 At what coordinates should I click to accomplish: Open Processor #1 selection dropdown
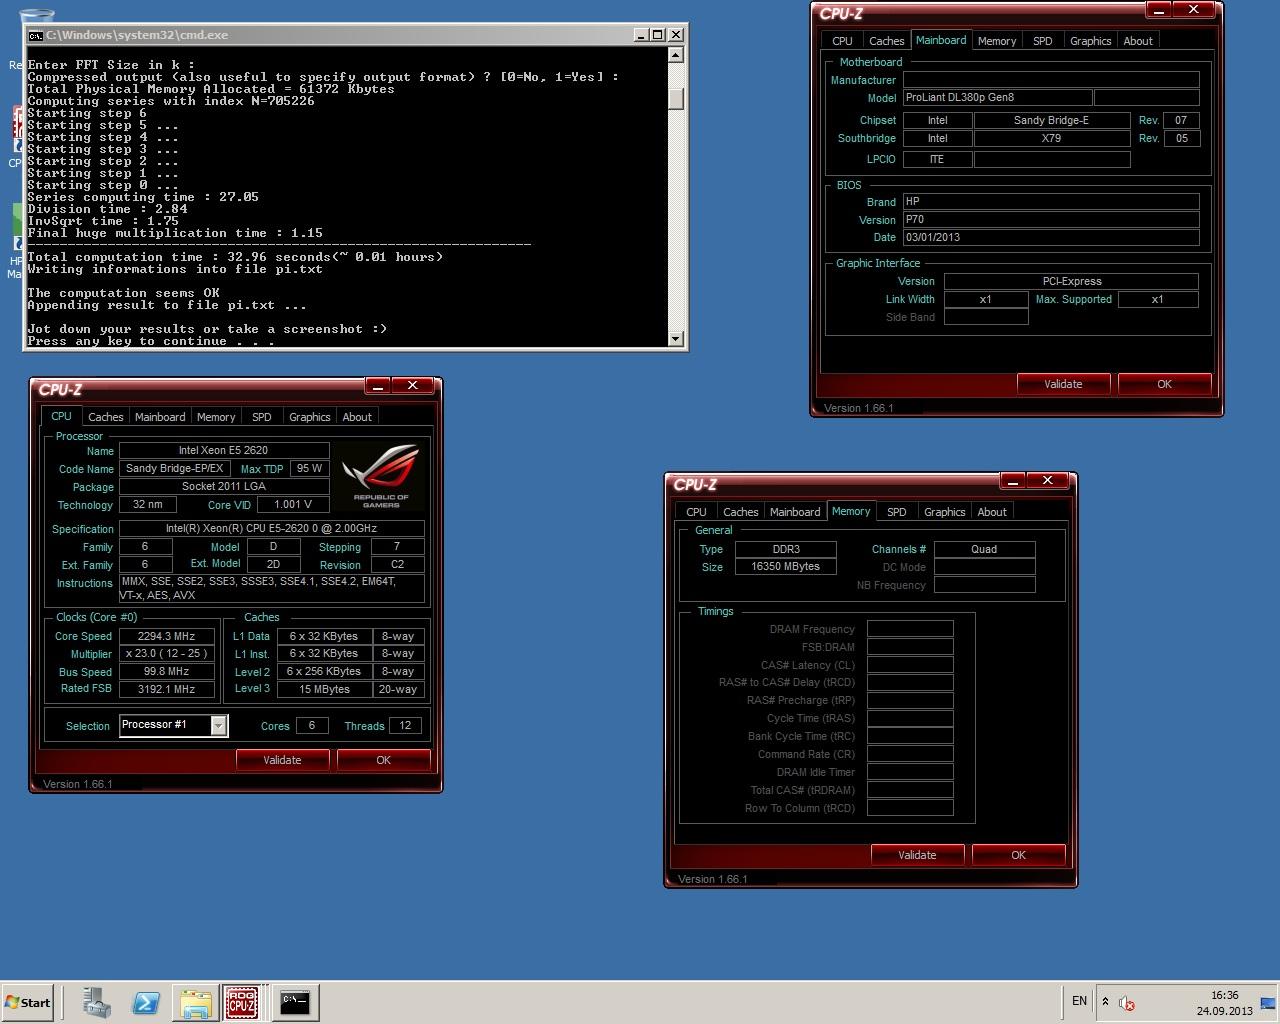point(174,725)
